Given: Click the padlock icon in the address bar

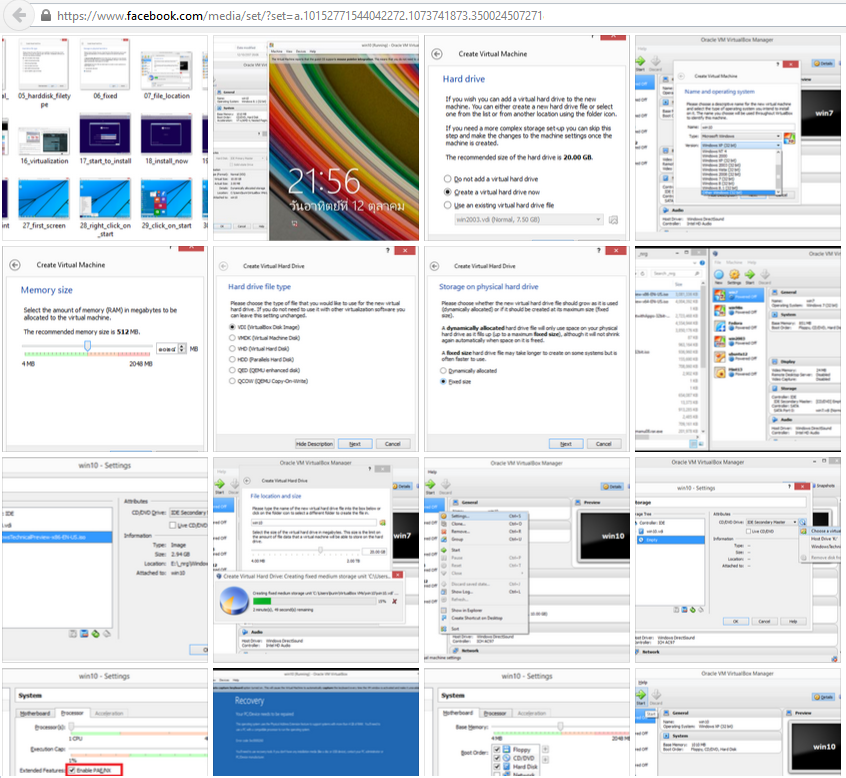Looking at the screenshot, I should [x=46, y=15].
